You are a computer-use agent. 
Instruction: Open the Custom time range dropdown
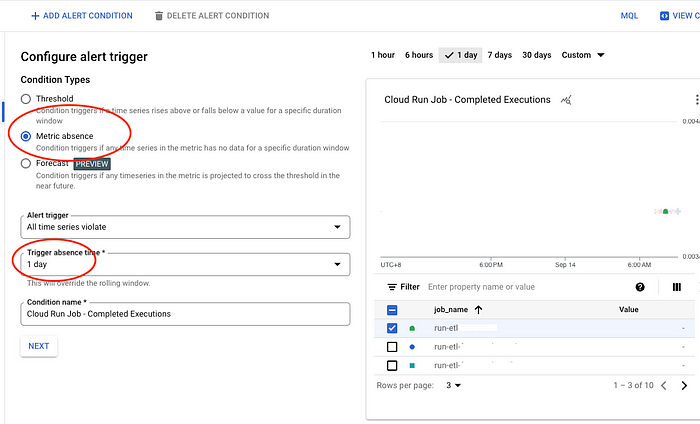pos(583,55)
